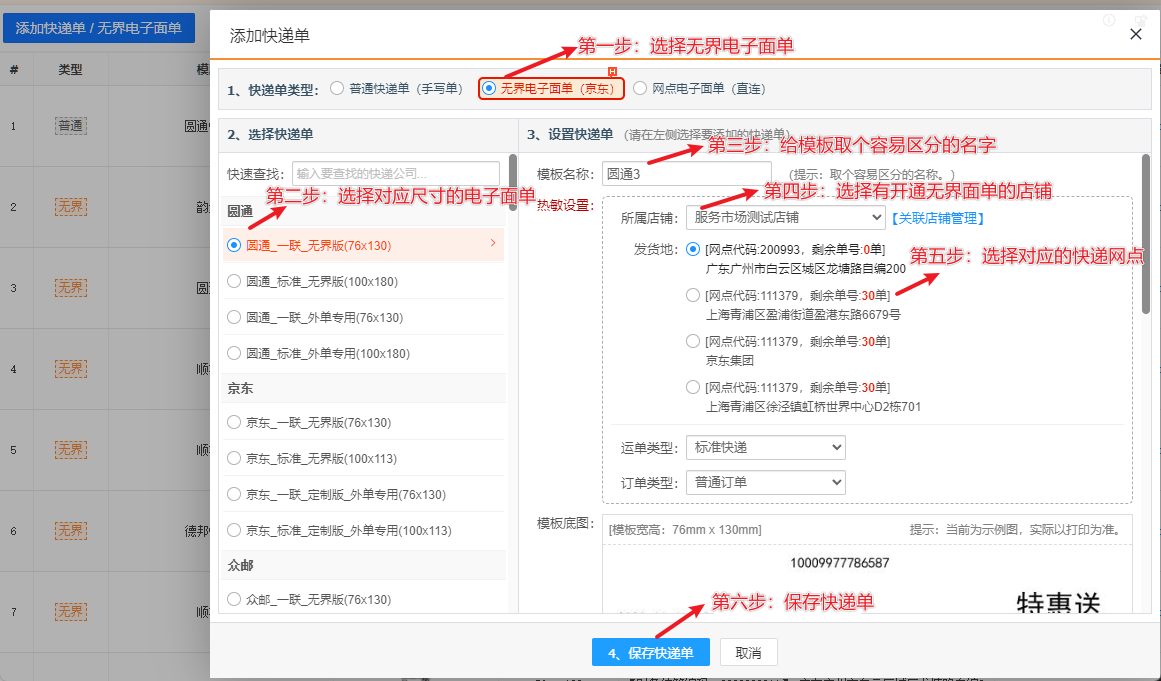Close the 添加快递单 dialog with X
The height and width of the screenshot is (681, 1161).
1135,35
